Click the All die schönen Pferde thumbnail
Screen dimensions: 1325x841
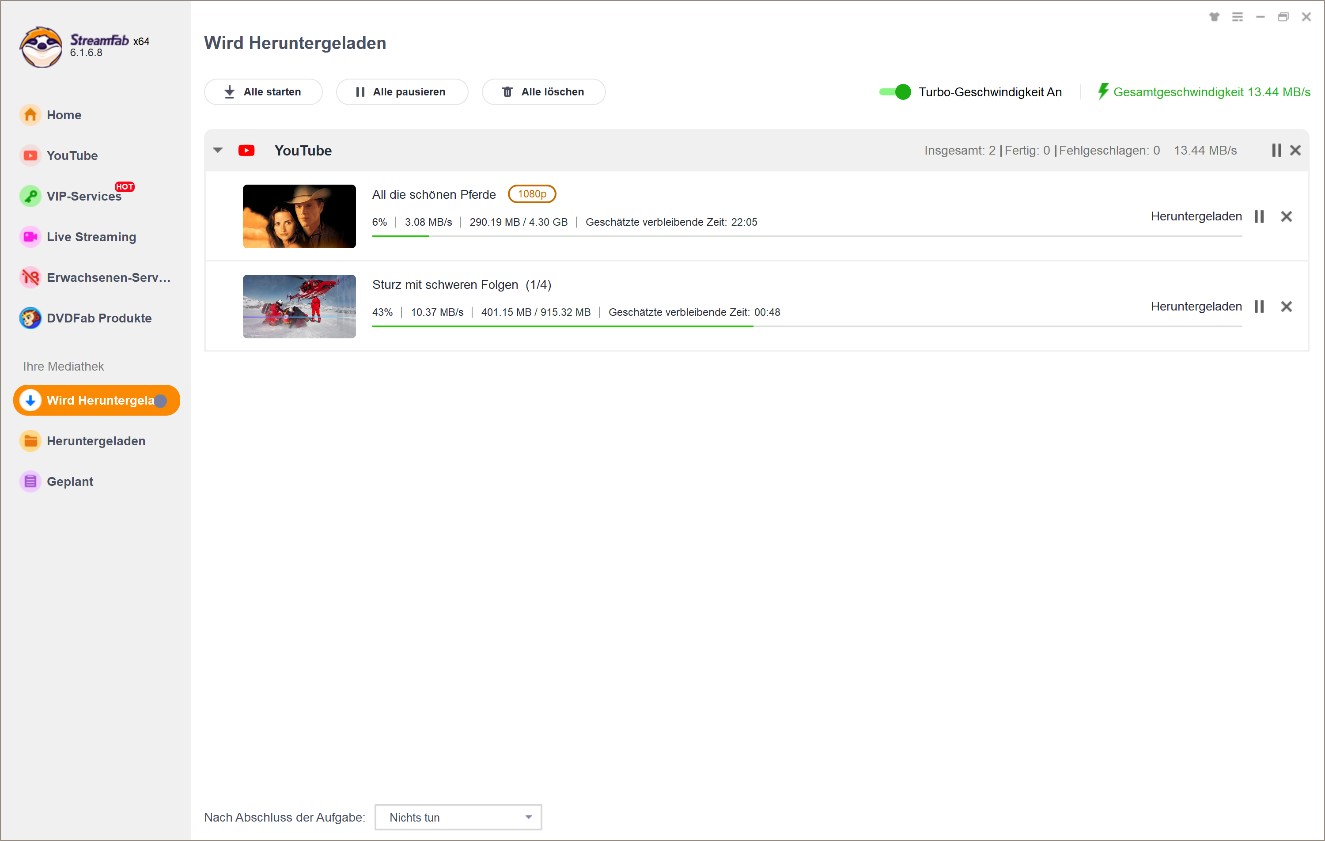299,216
